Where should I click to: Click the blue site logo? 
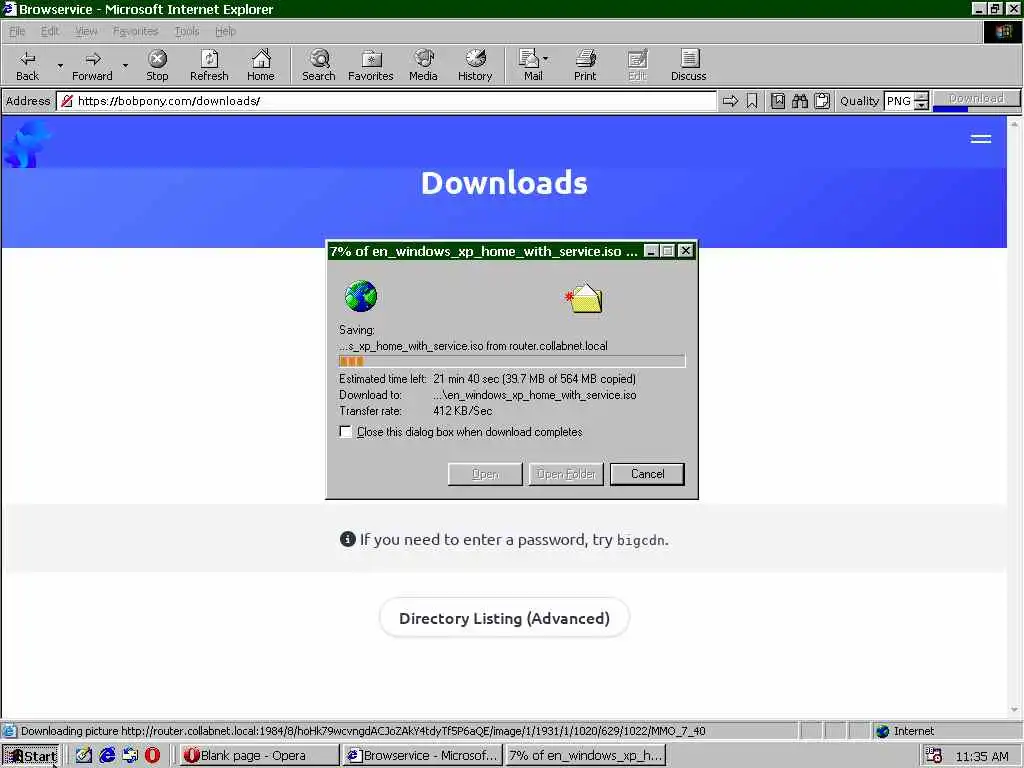pos(26,144)
